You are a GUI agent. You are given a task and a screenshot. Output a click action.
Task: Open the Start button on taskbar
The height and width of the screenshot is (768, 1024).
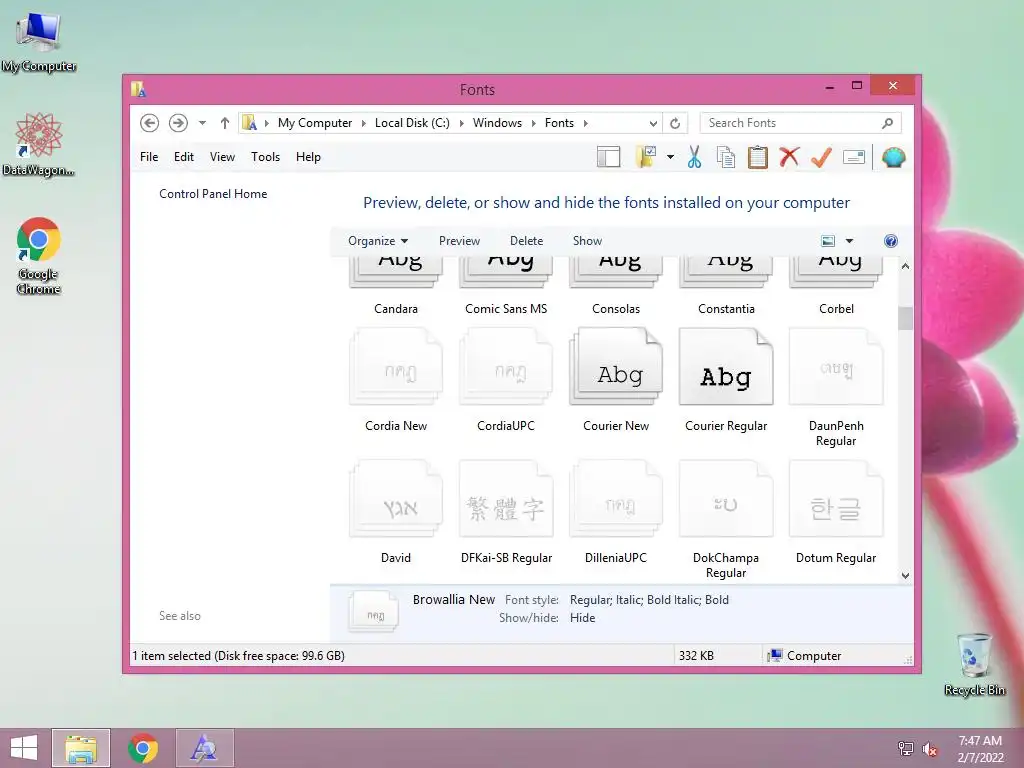(x=24, y=748)
